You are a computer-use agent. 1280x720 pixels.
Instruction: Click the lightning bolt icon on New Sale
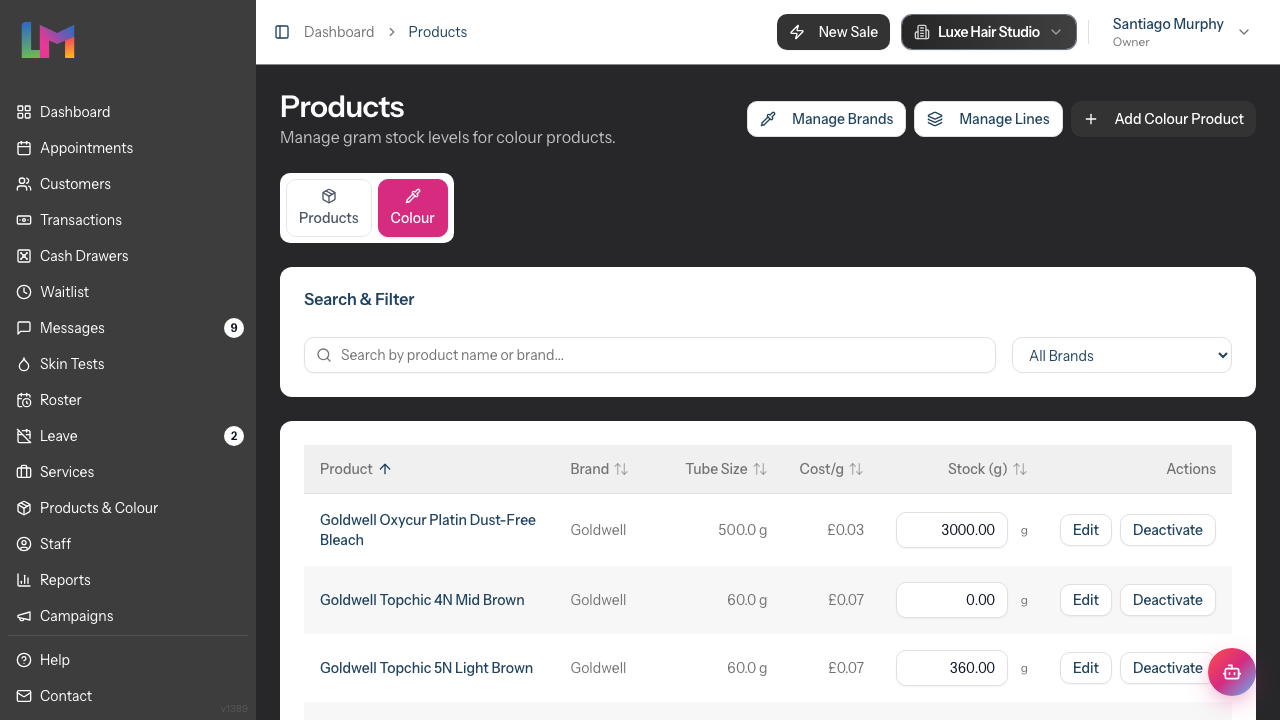pyautogui.click(x=797, y=32)
